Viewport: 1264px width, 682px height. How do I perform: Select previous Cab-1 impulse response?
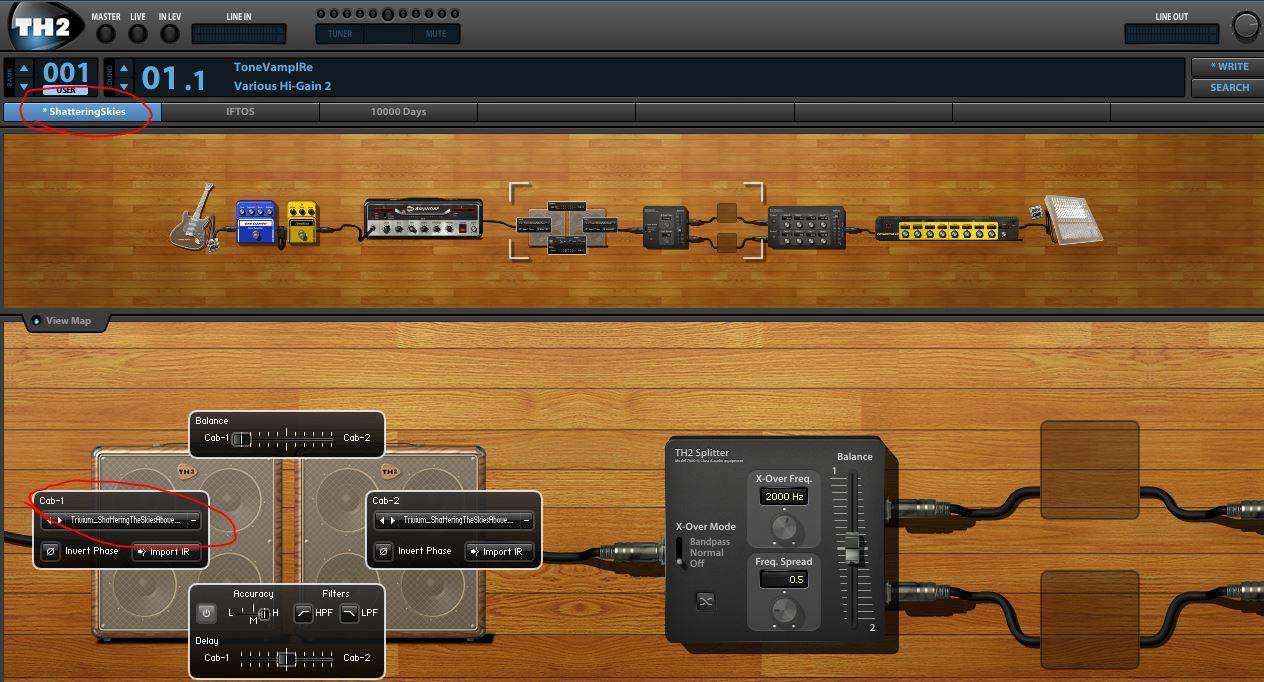point(48,520)
